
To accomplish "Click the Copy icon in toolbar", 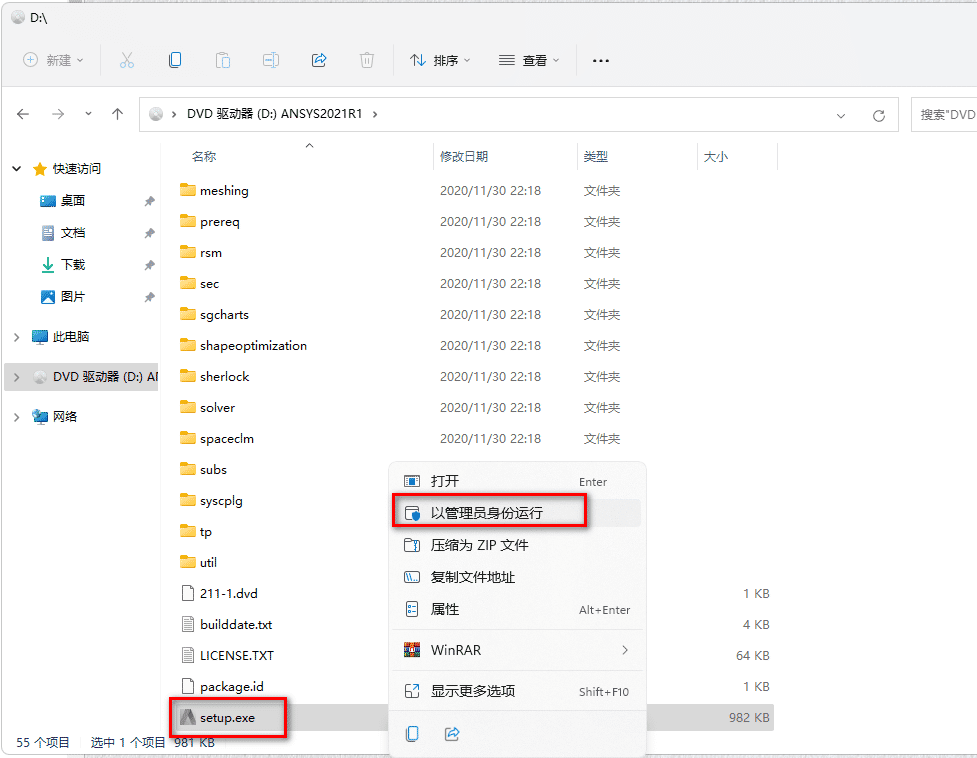I will coord(175,60).
